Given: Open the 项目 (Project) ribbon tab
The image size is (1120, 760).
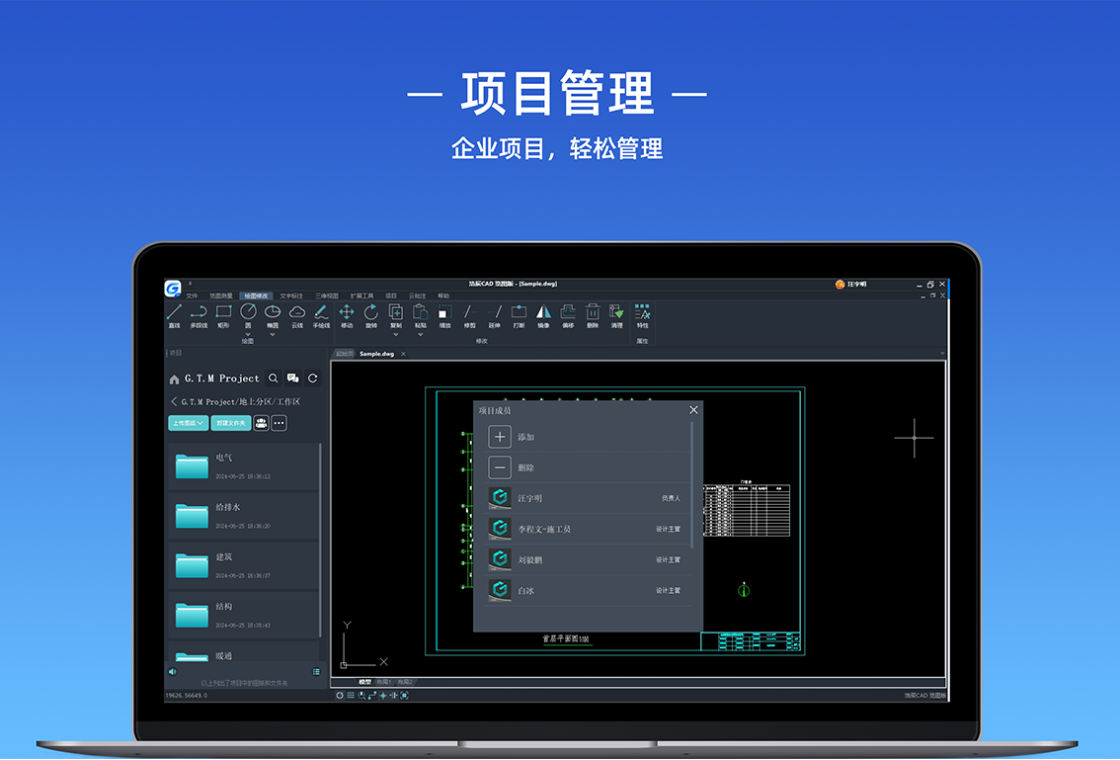Looking at the screenshot, I should pos(391,296).
